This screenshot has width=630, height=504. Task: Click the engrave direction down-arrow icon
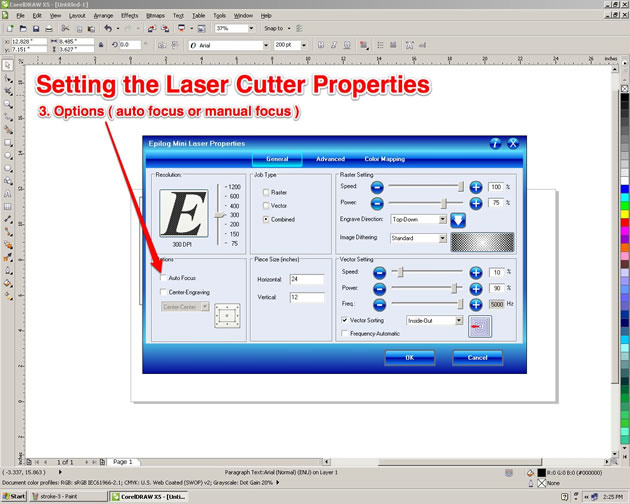[458, 220]
